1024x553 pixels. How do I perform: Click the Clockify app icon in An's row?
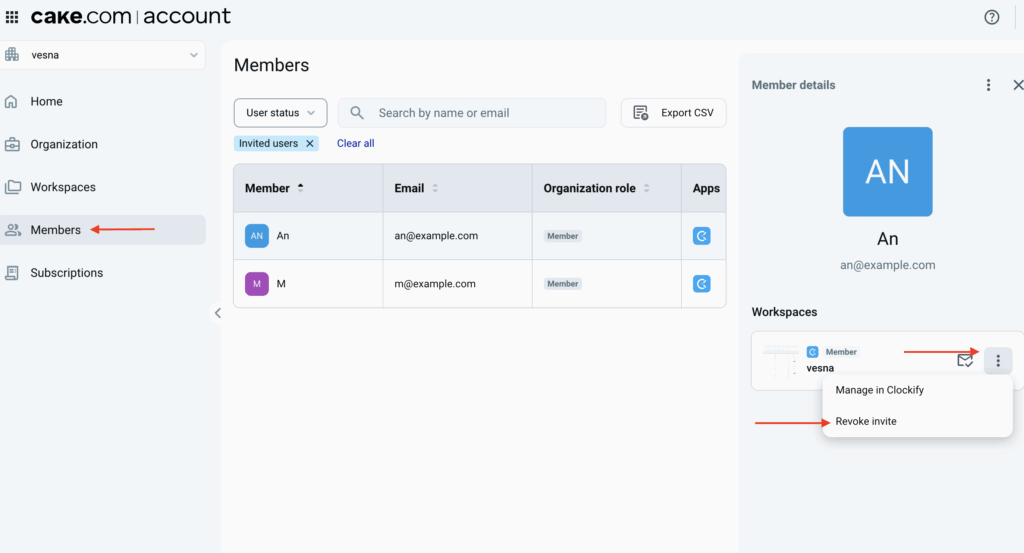pyautogui.click(x=702, y=236)
